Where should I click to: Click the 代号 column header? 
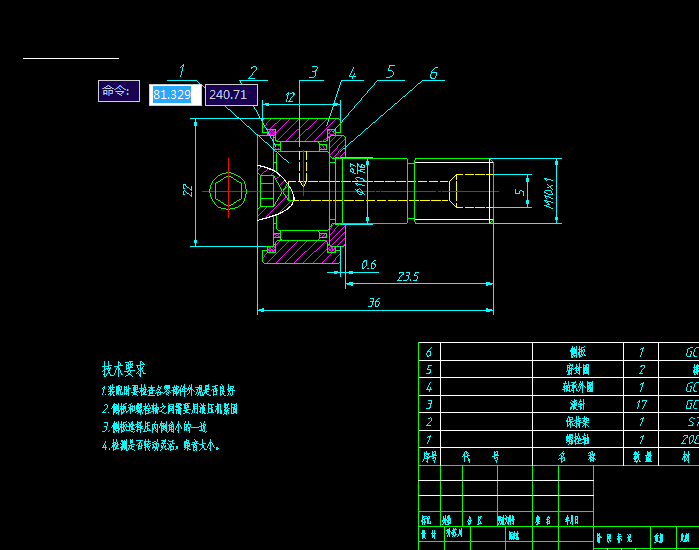coord(486,457)
